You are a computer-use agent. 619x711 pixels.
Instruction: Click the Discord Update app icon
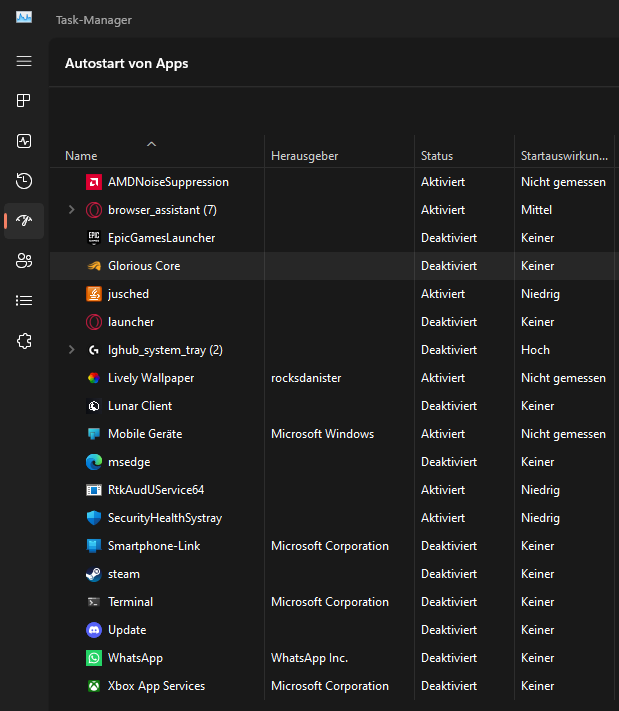coord(93,630)
